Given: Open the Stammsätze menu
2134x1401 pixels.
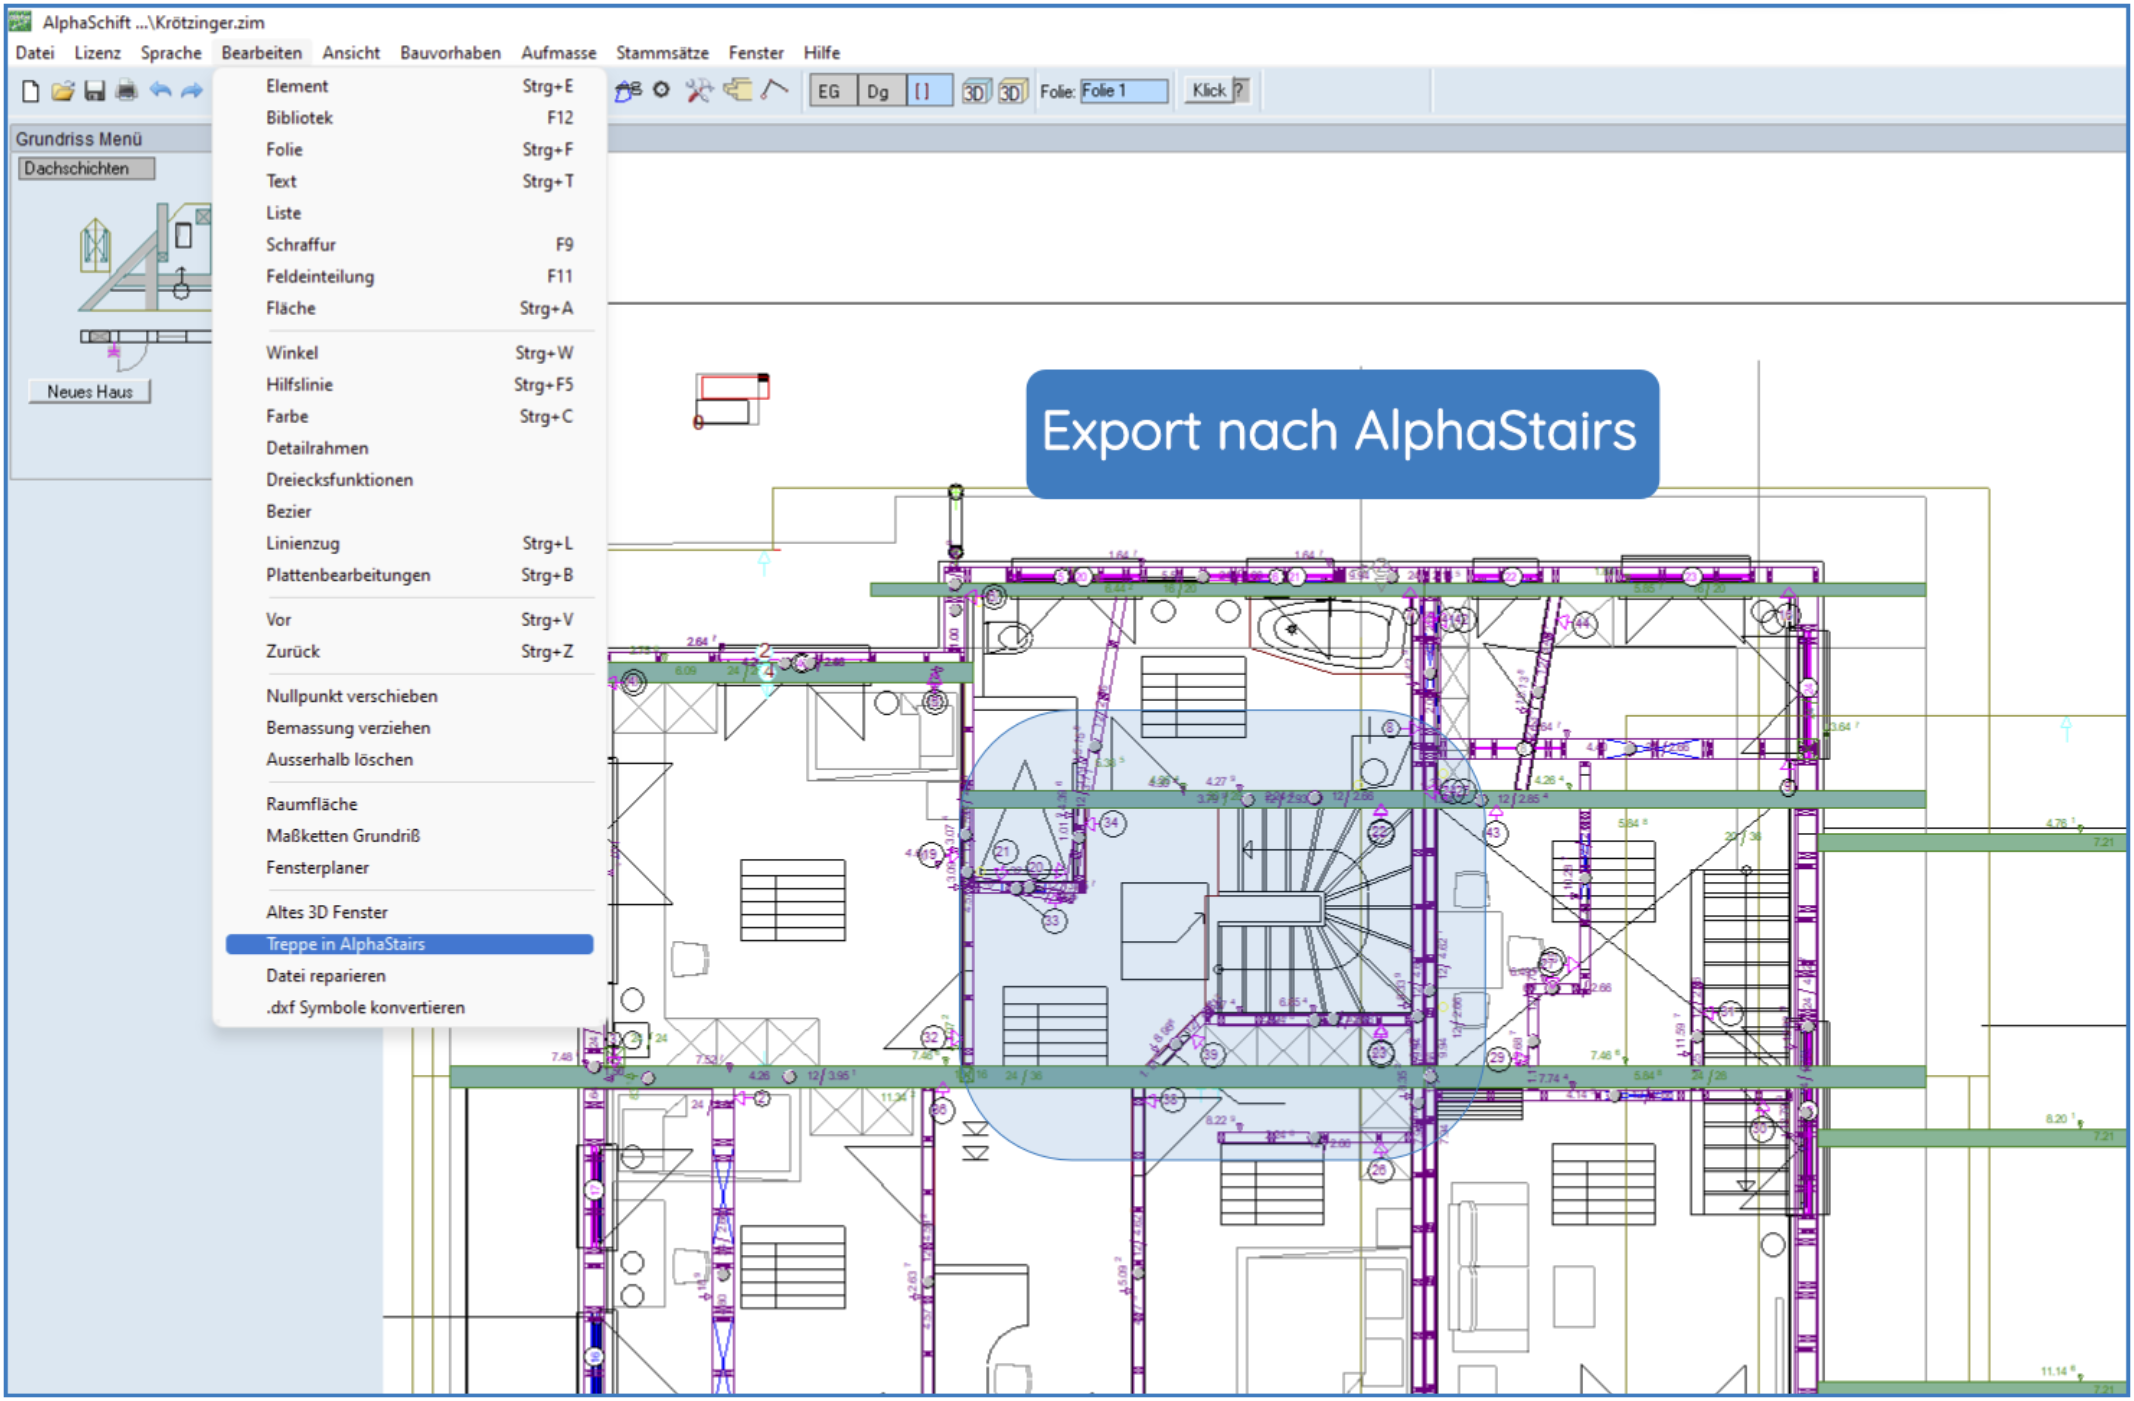Looking at the screenshot, I should (x=662, y=53).
